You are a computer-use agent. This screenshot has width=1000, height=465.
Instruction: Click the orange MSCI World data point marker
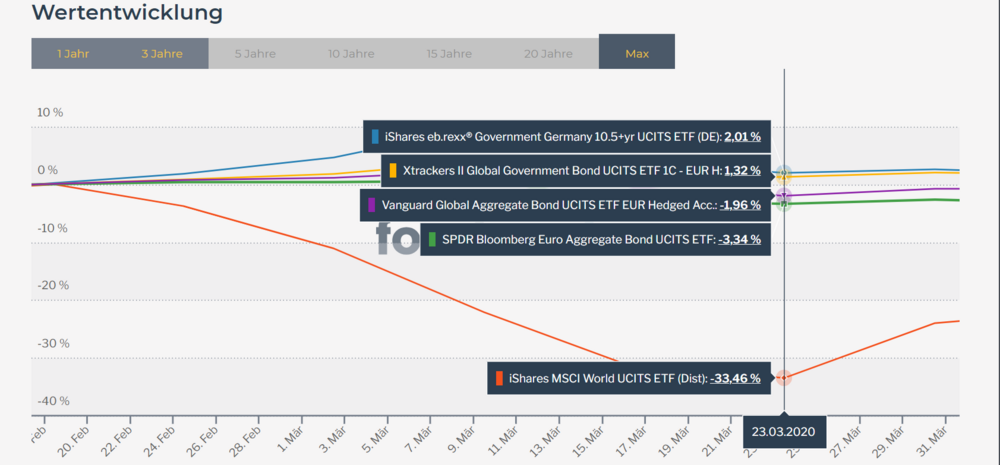point(784,378)
